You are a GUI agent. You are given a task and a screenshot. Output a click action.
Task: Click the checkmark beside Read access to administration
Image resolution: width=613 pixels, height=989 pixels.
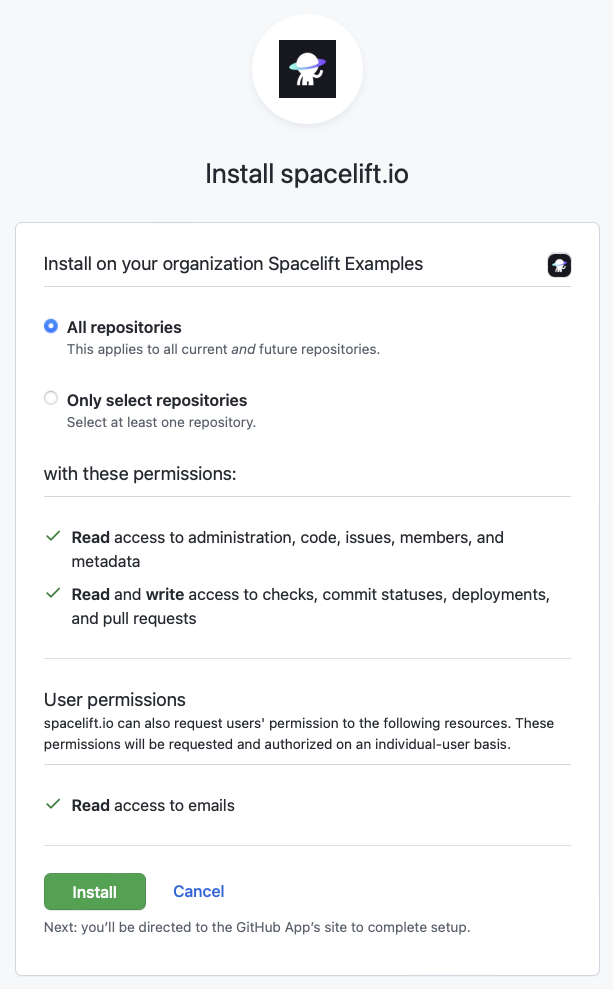(x=53, y=536)
